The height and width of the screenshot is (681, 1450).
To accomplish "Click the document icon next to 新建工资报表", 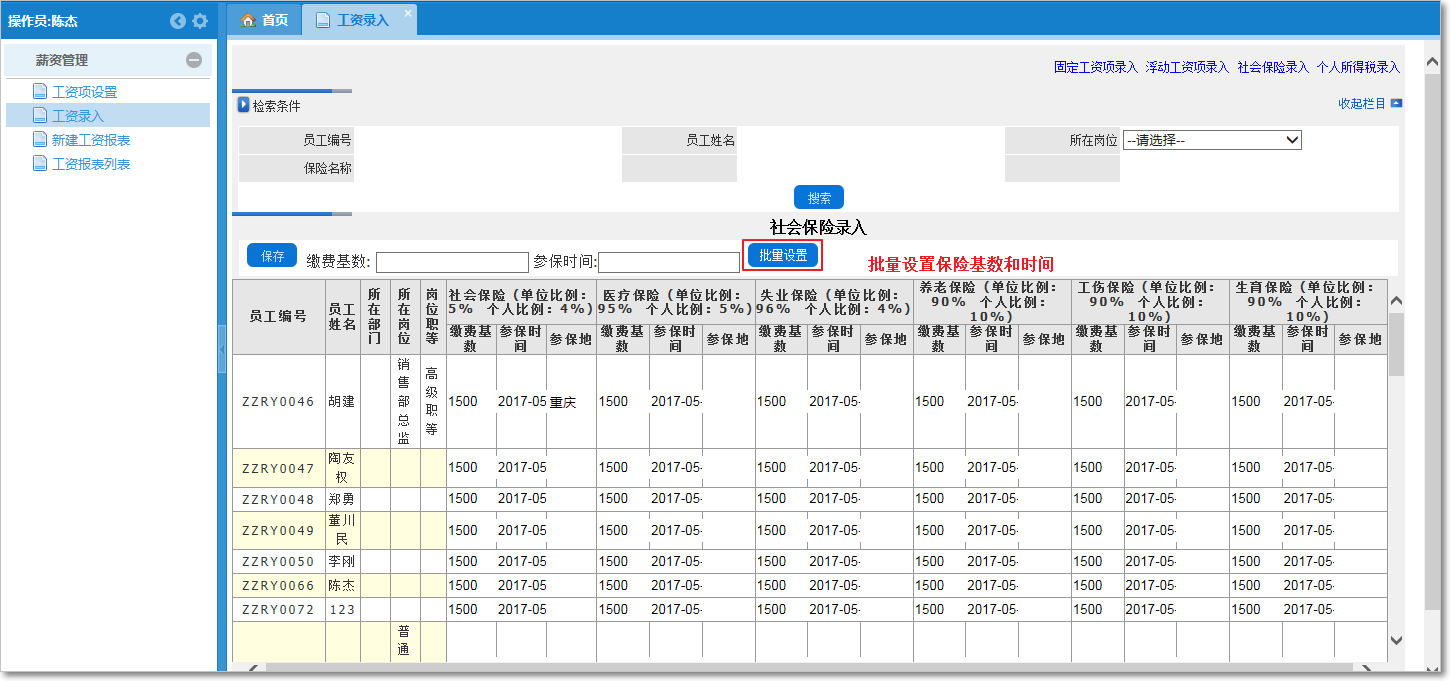I will click(x=40, y=139).
